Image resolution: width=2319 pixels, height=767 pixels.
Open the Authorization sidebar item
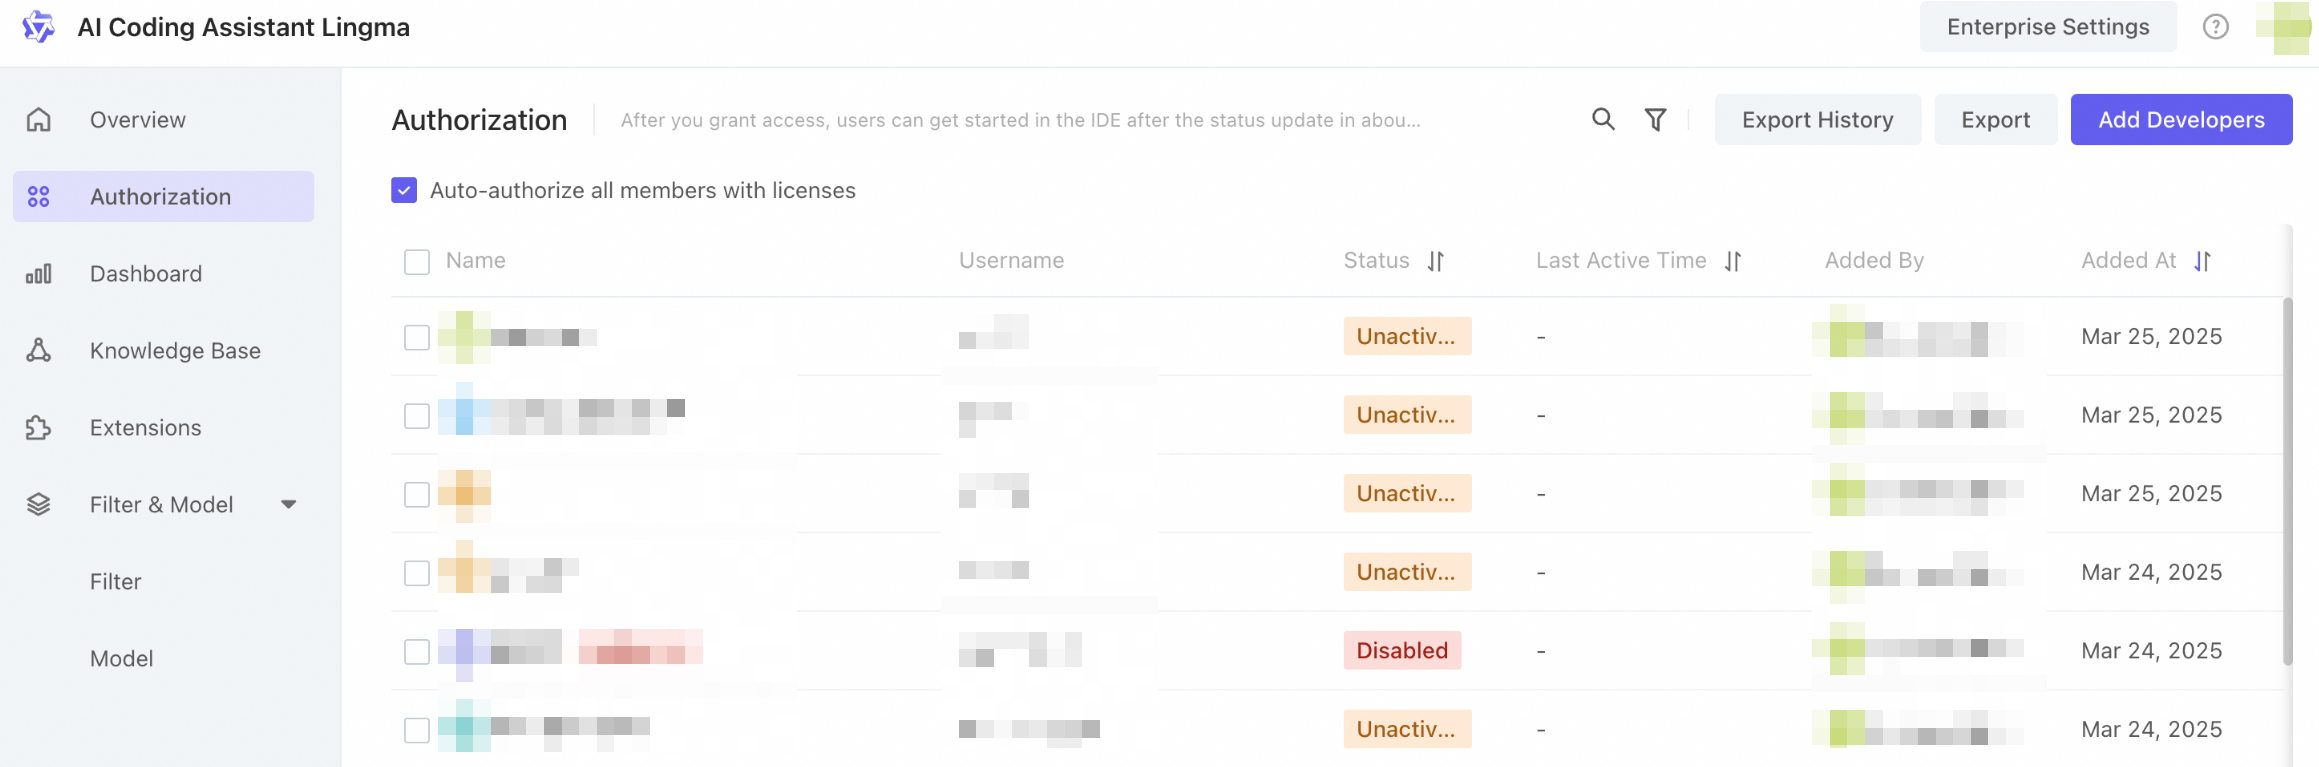coord(163,196)
